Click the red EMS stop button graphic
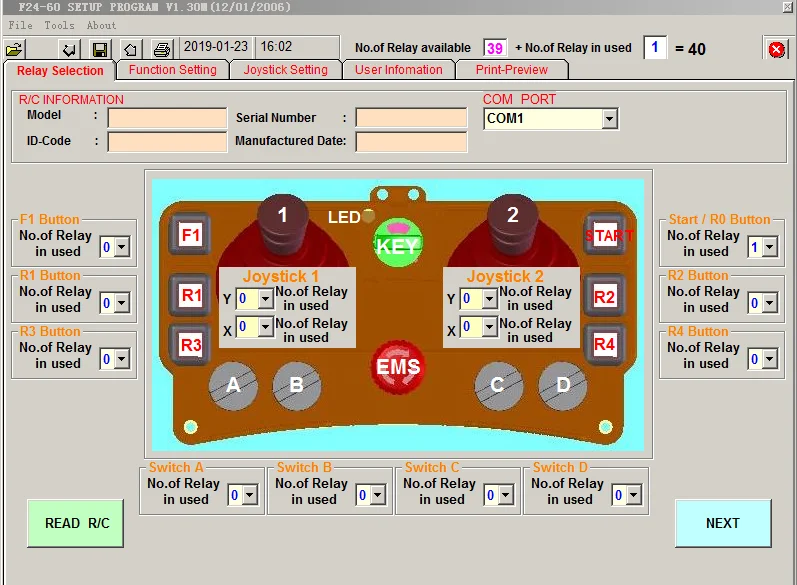Screen dimensions: 797x585 [398, 366]
